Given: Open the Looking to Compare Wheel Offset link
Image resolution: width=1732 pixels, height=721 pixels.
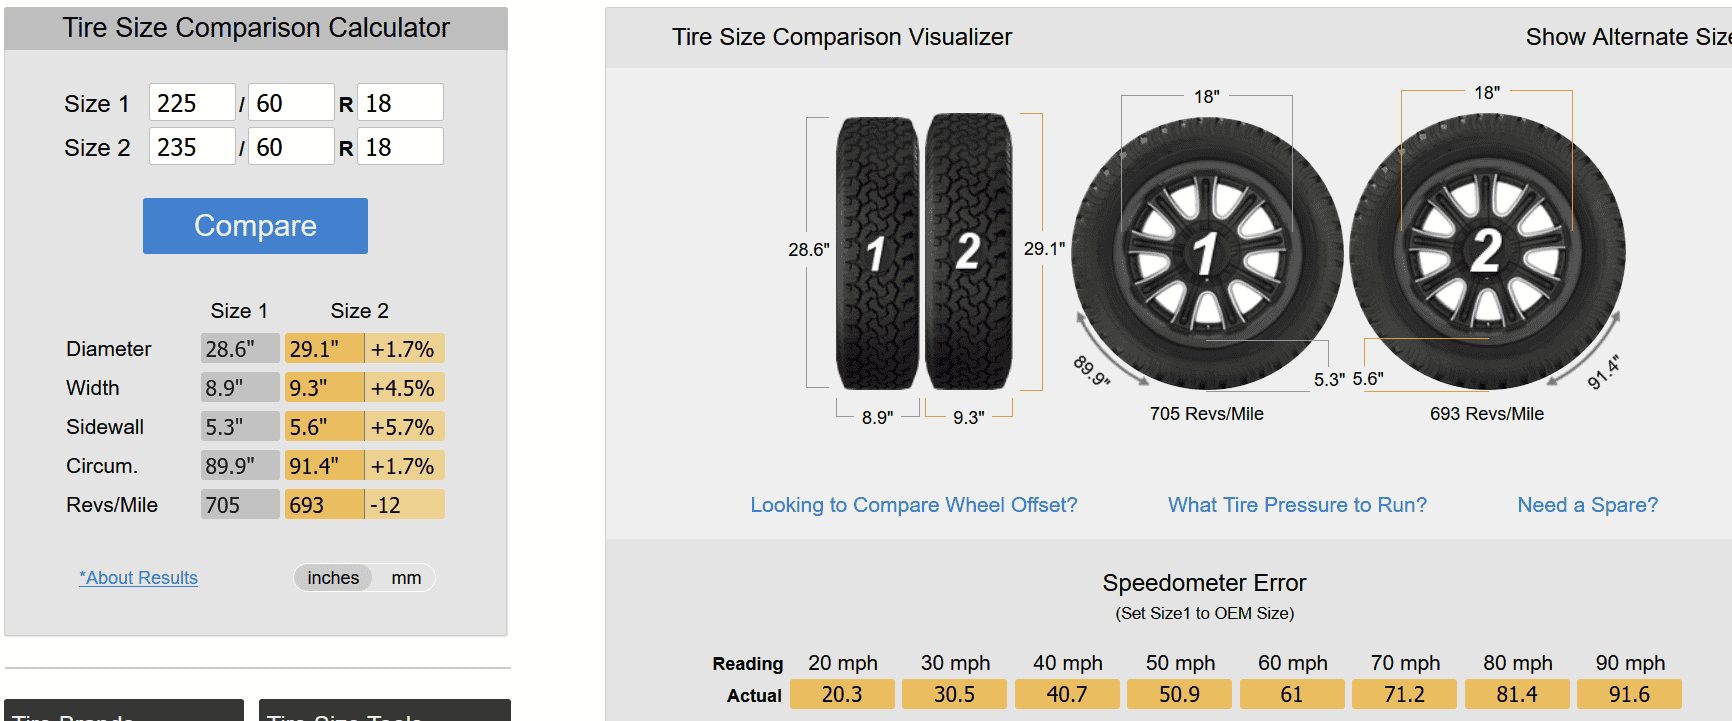Looking at the screenshot, I should tap(913, 505).
